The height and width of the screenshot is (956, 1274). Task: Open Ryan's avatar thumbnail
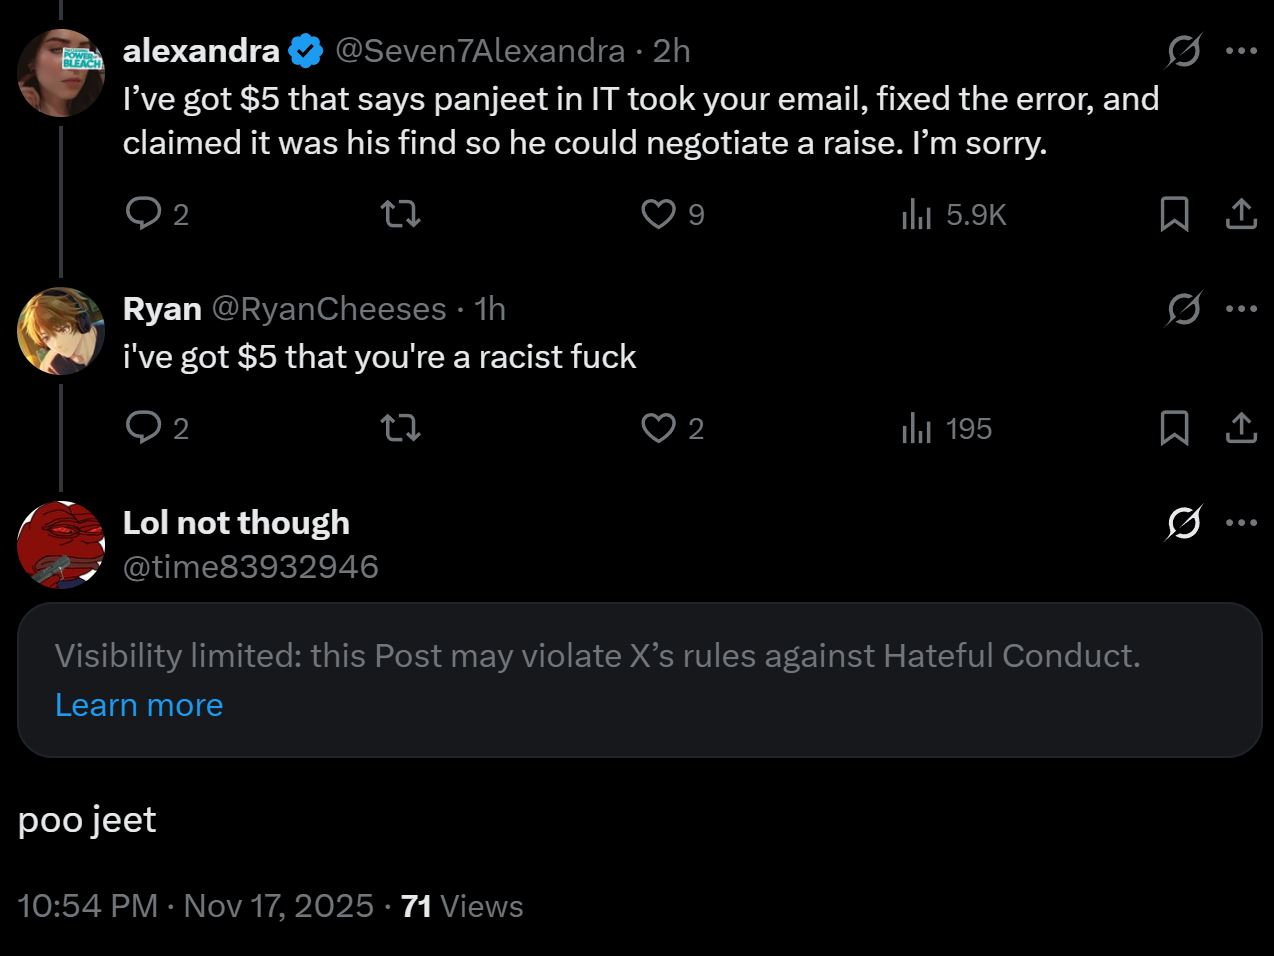click(x=61, y=331)
